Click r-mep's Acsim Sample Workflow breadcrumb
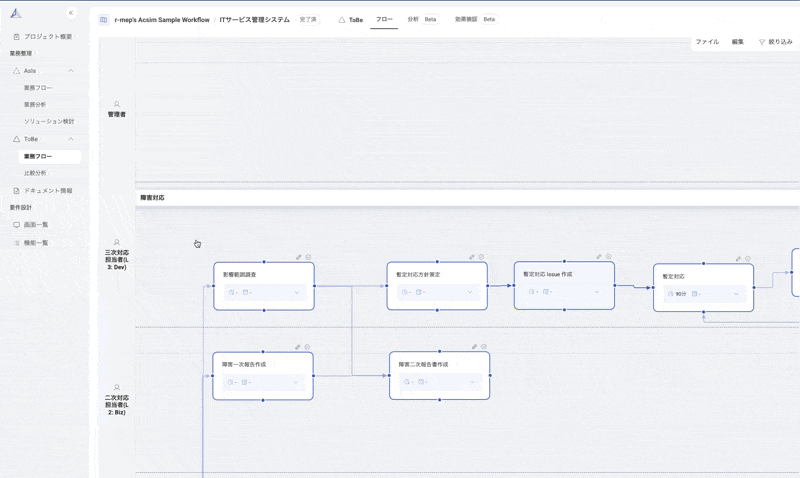This screenshot has width=800, height=478. click(162, 20)
